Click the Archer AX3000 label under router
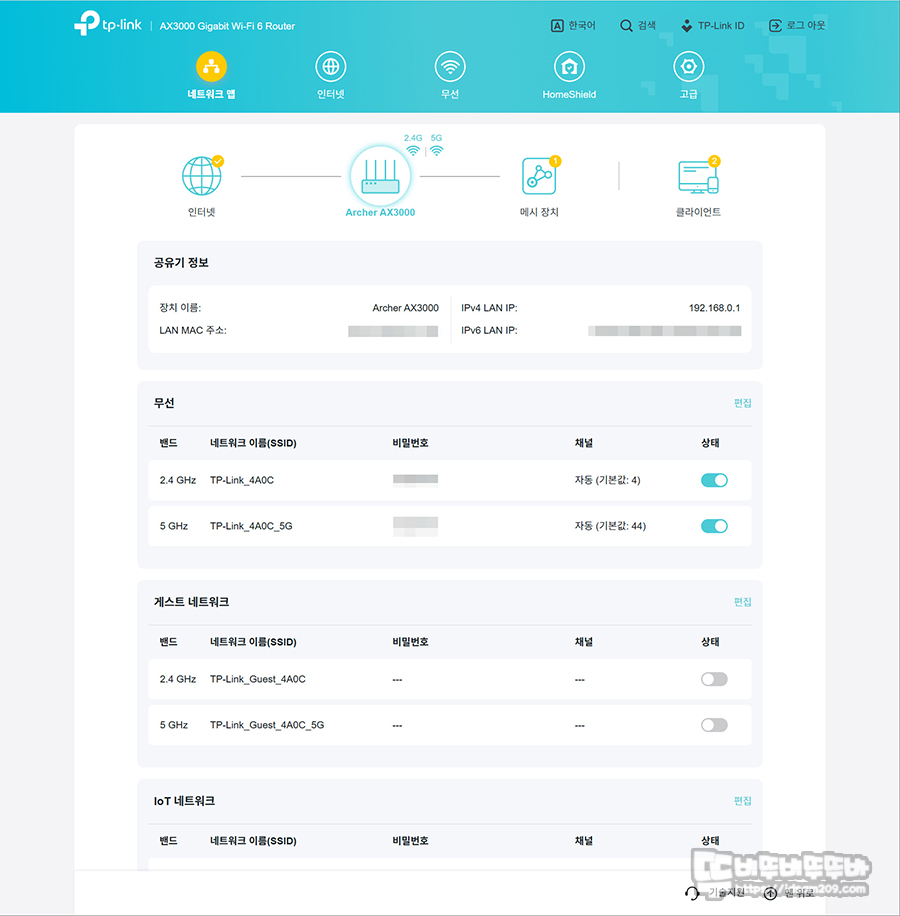 tap(380, 213)
